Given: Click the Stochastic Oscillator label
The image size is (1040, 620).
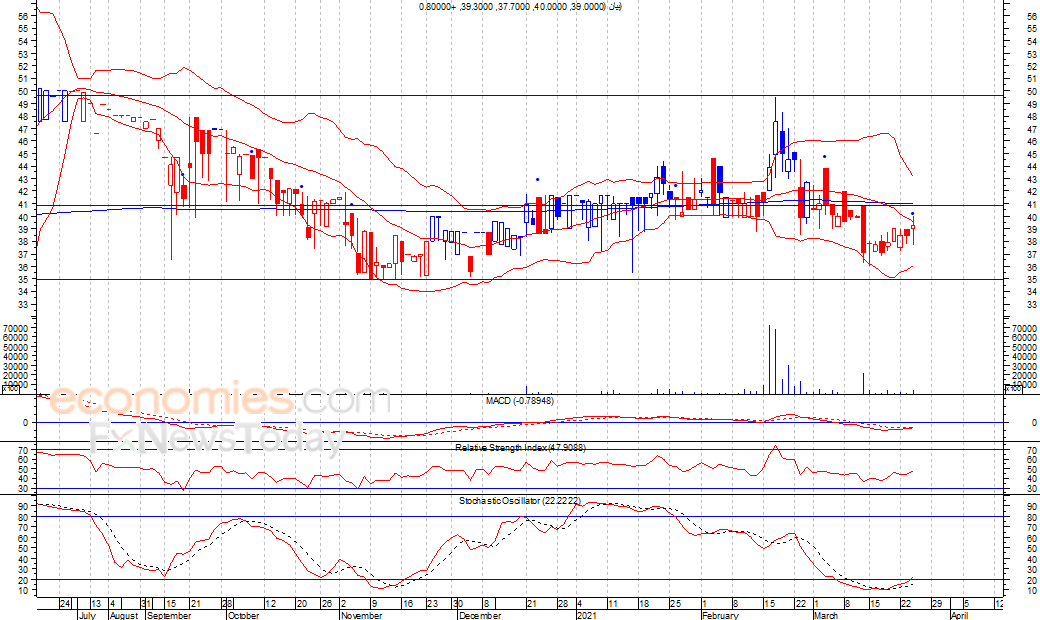Looking at the screenshot, I should pyautogui.click(x=519, y=499).
